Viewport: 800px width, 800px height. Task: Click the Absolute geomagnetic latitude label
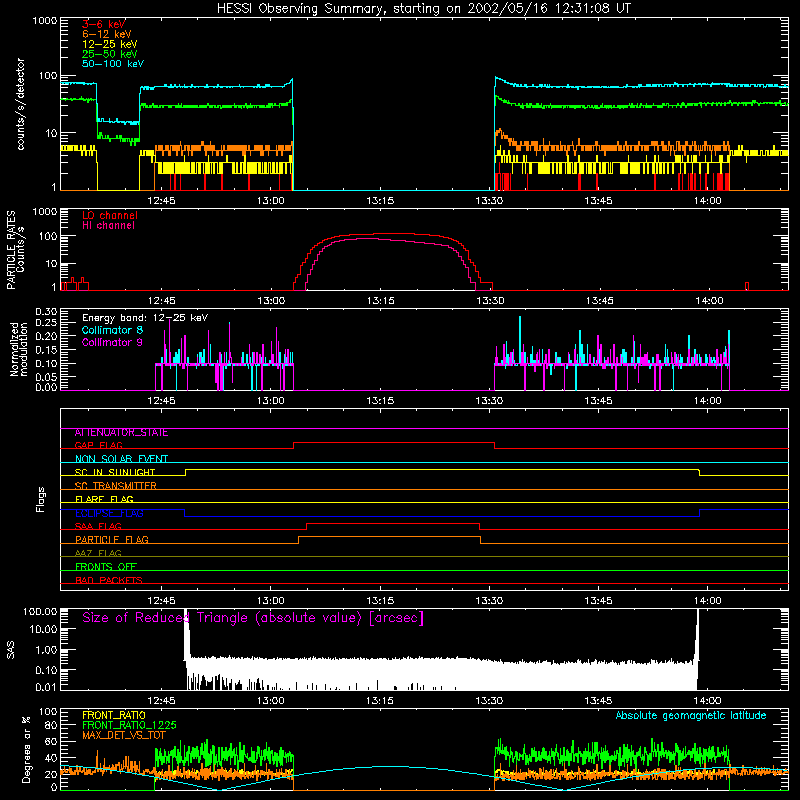click(691, 715)
